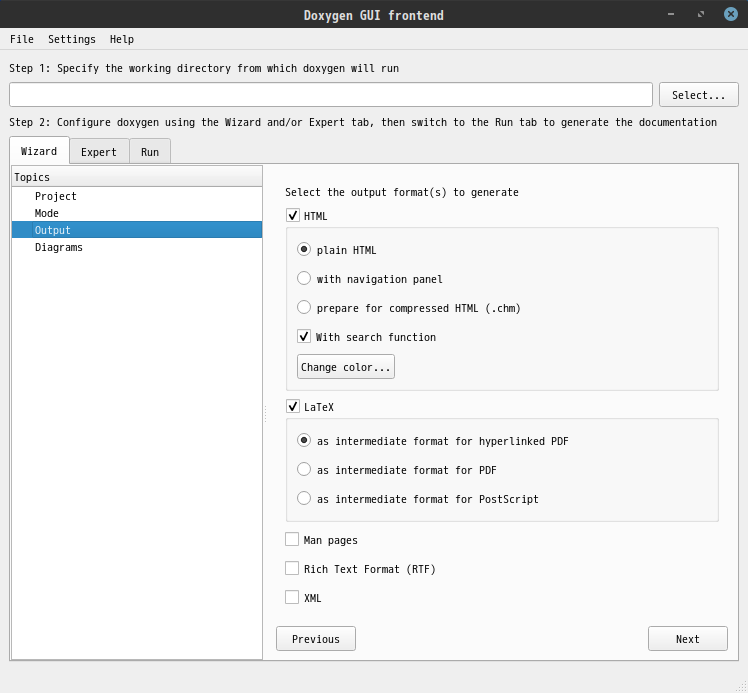This screenshot has width=748, height=693.
Task: Open the Help menu
Action: click(x=122, y=39)
